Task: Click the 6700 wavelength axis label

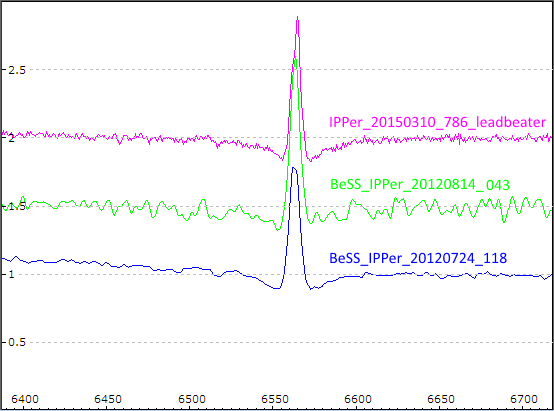Action: pos(524,399)
